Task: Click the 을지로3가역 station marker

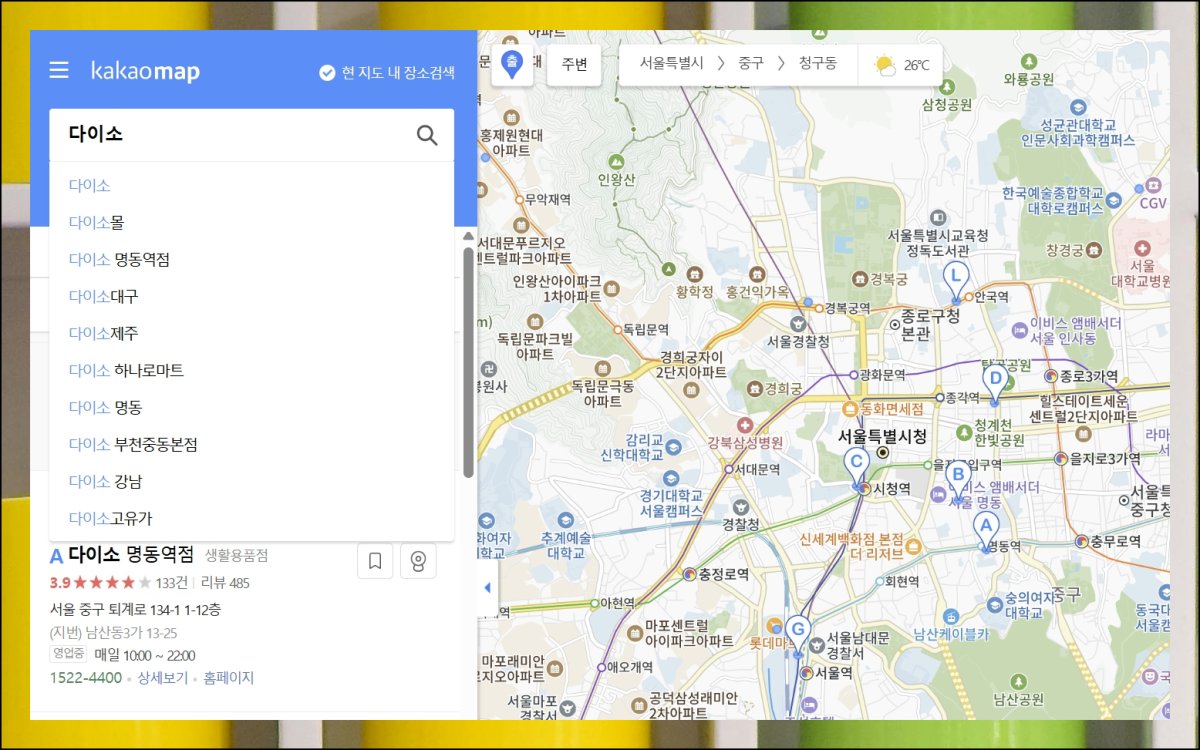Action: [1061, 459]
